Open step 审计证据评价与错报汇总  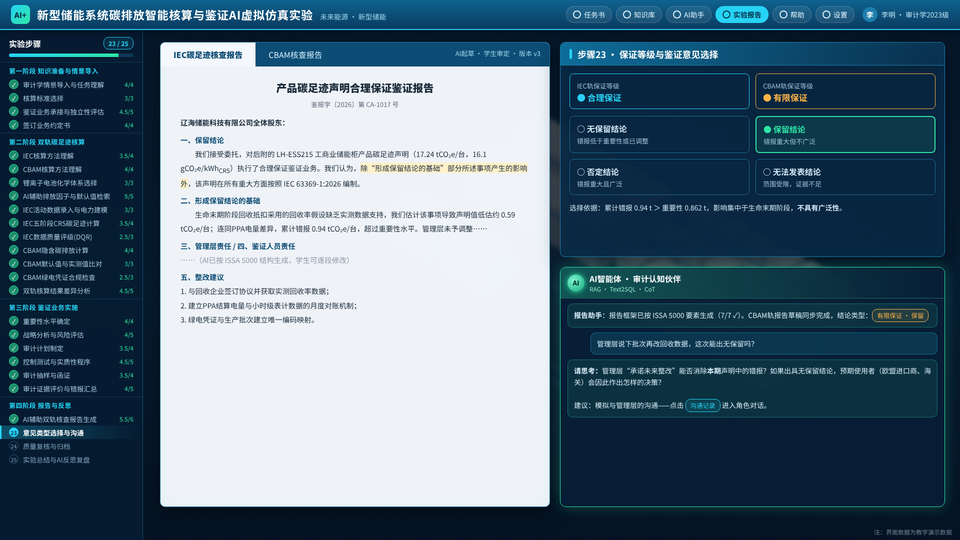coord(71,389)
